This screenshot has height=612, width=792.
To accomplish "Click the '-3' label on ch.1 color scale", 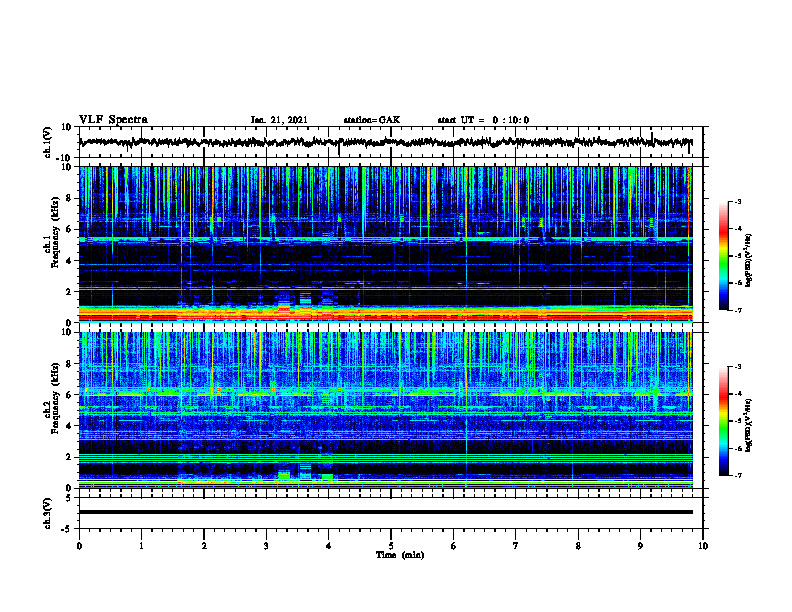I will (738, 202).
